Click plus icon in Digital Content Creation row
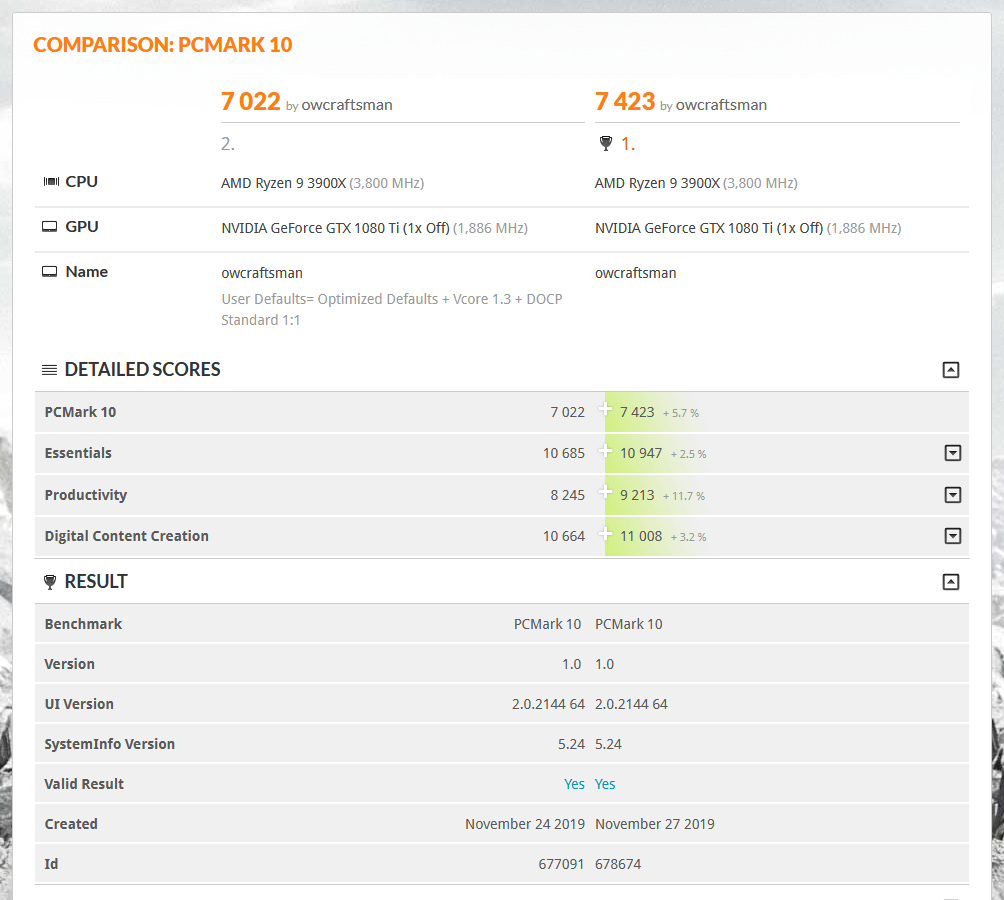This screenshot has width=1004, height=900. [605, 533]
